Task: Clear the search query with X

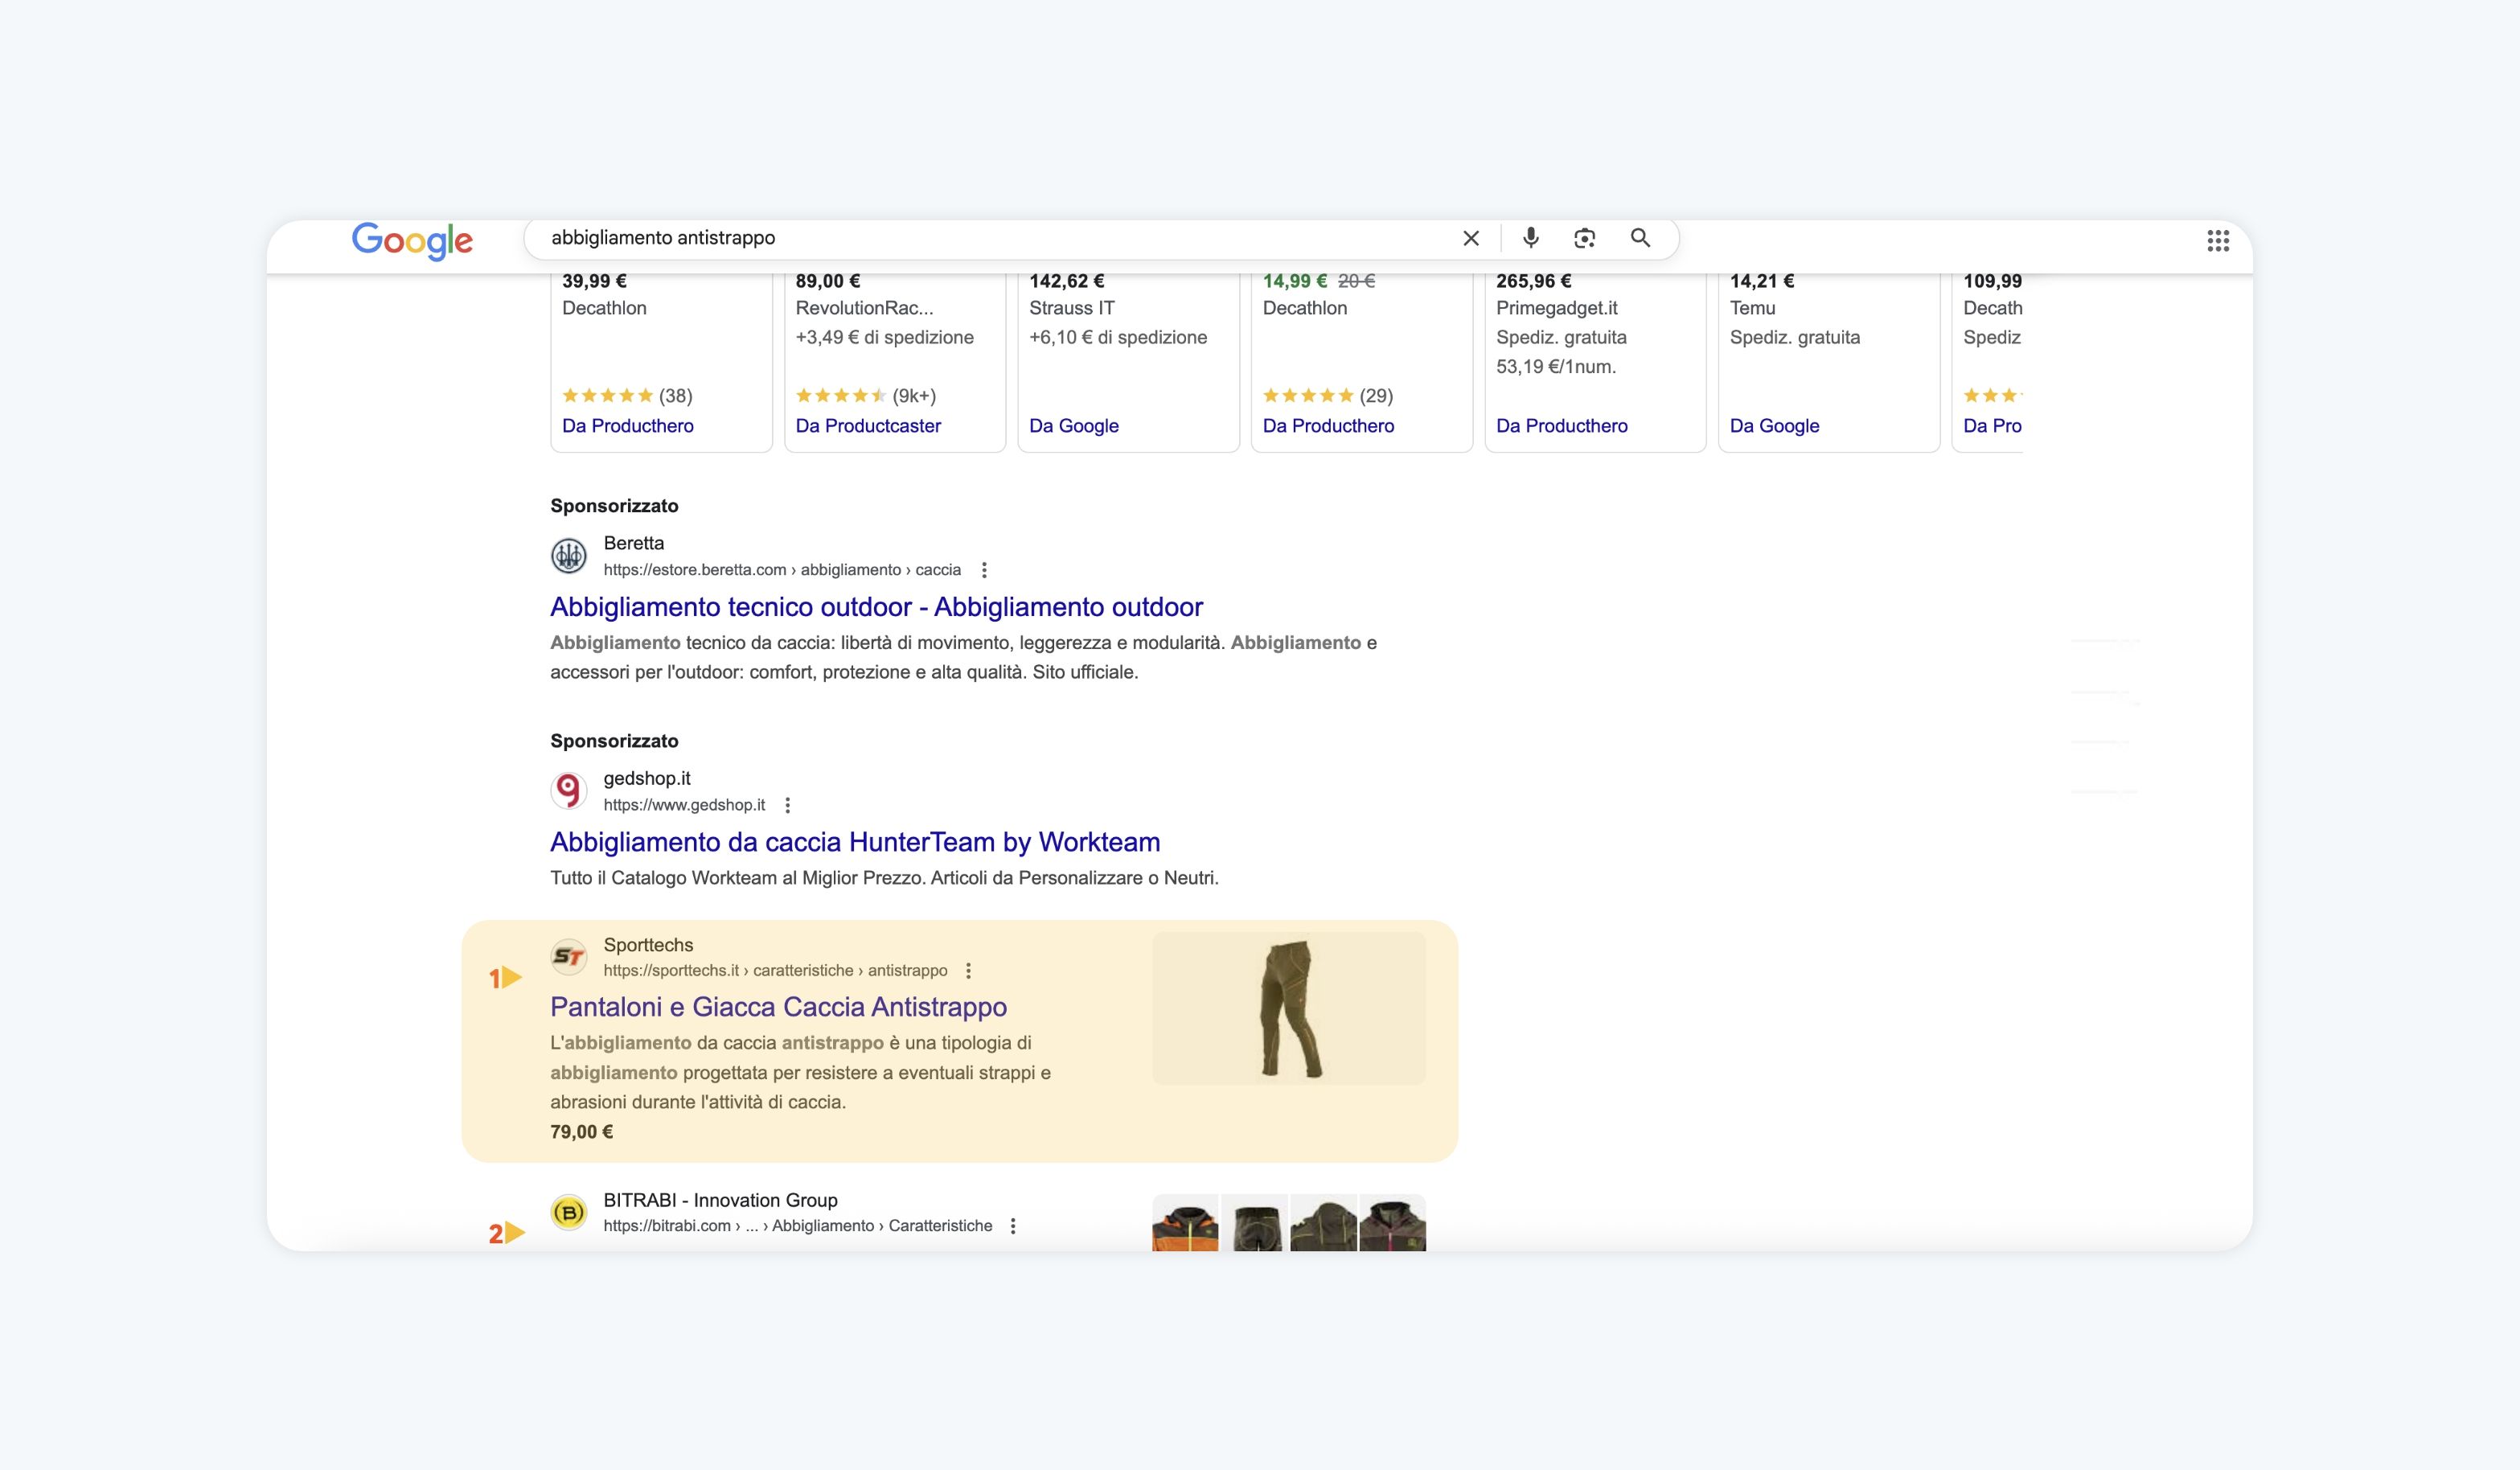Action: 1471,238
